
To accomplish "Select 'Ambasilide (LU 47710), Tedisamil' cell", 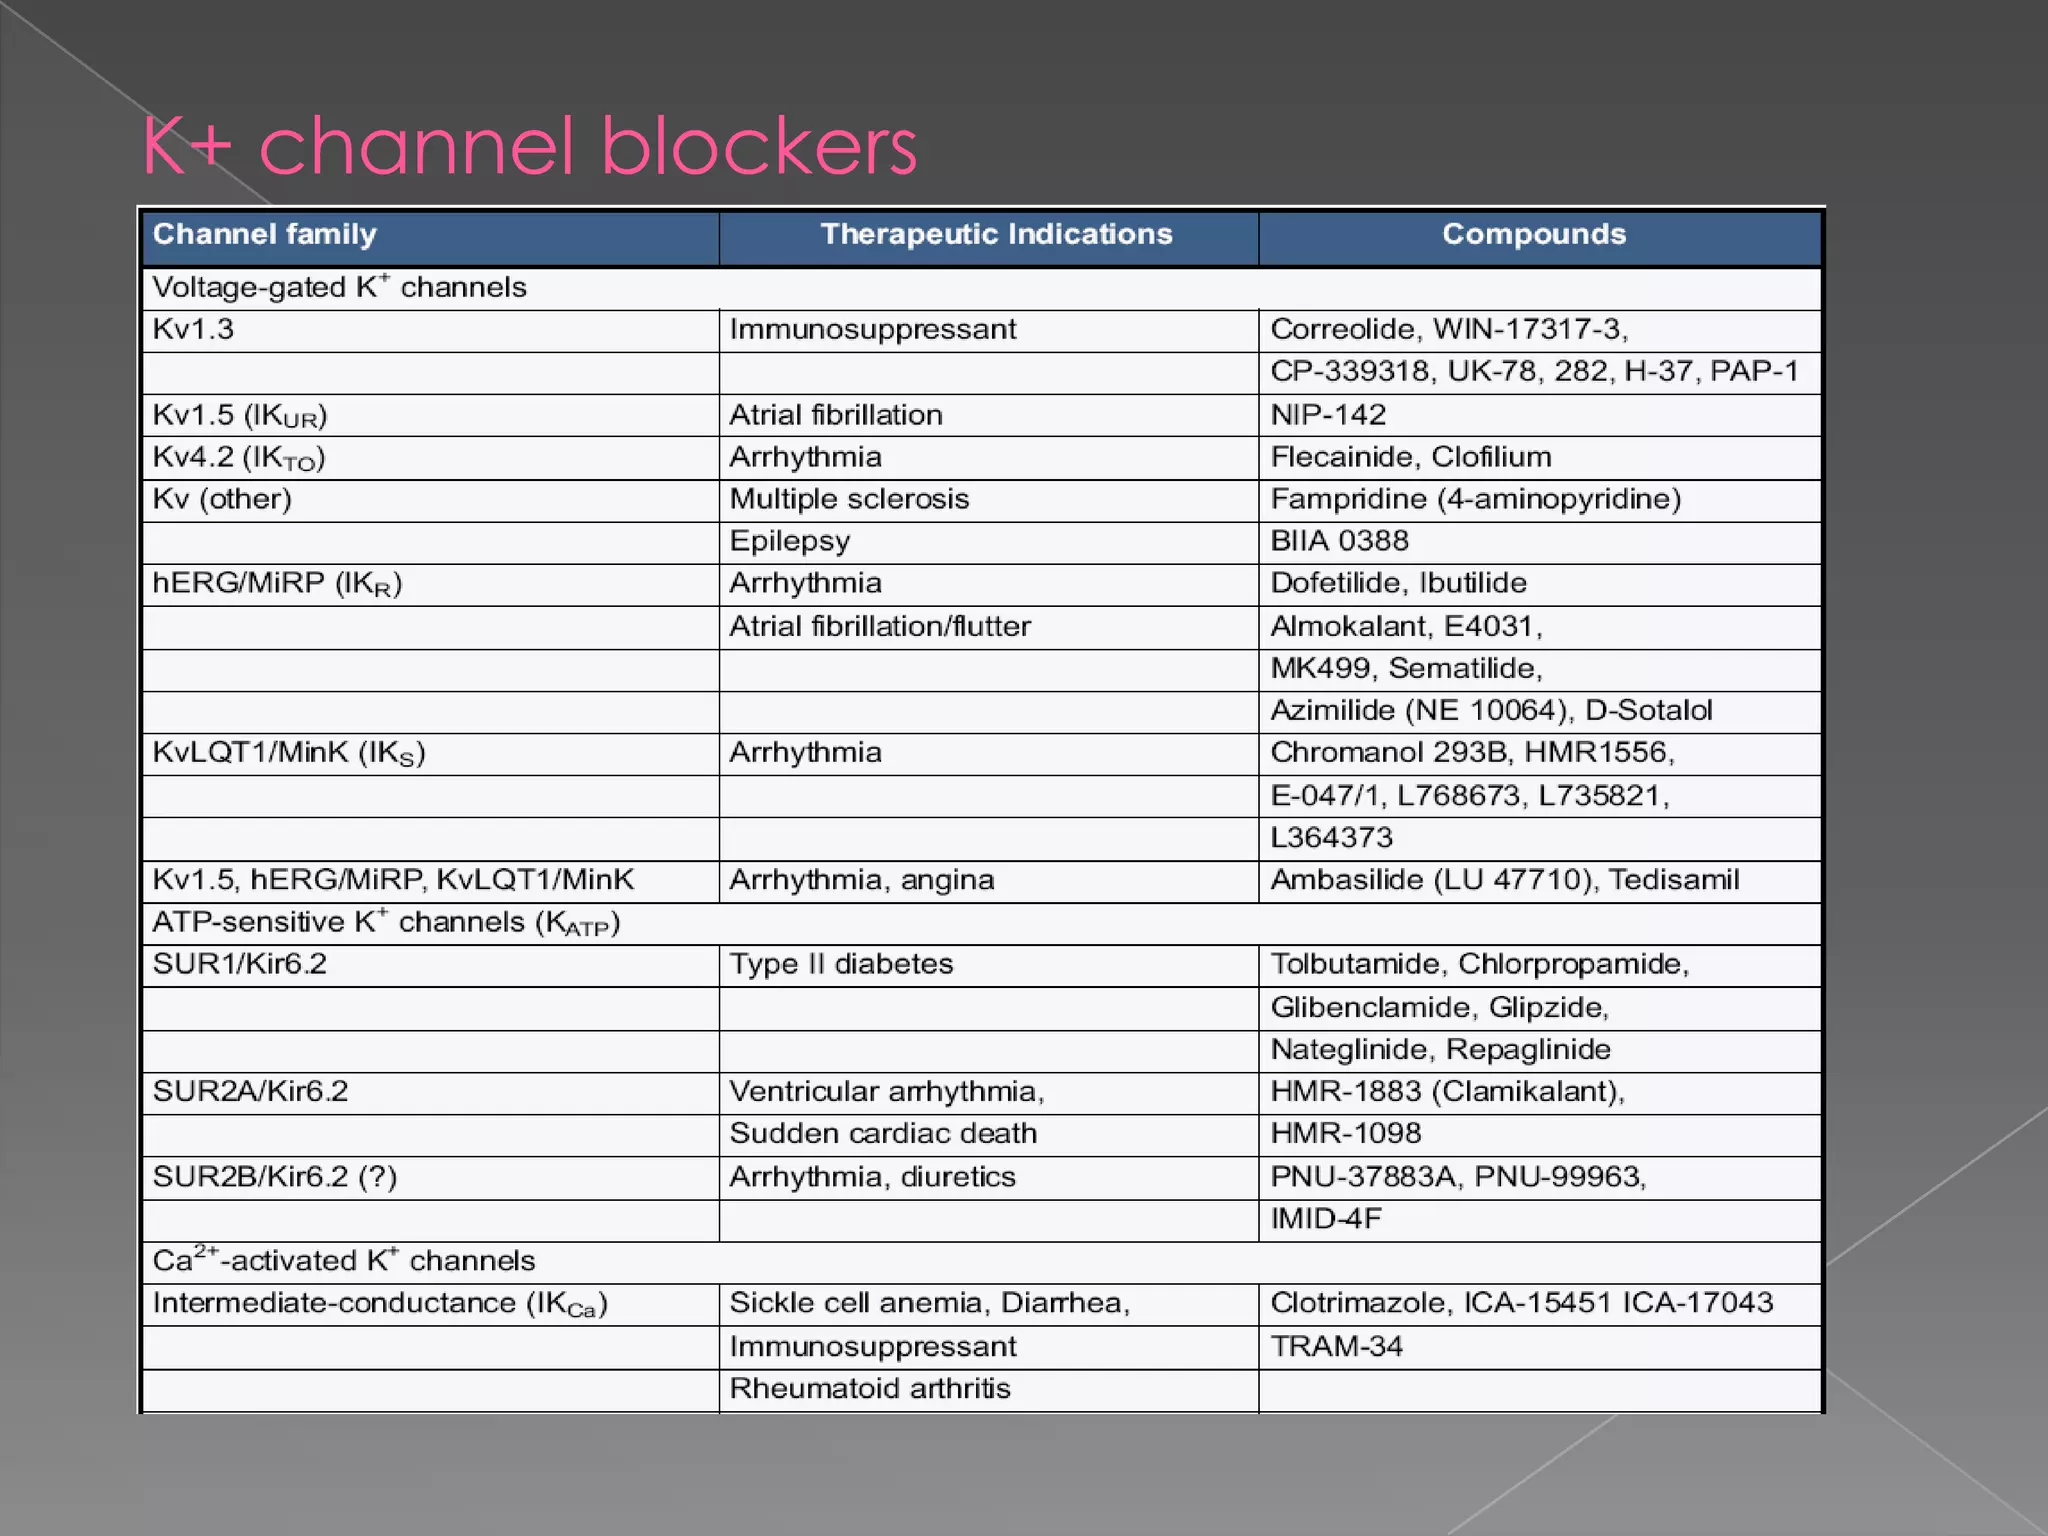I will pos(1540,880).
